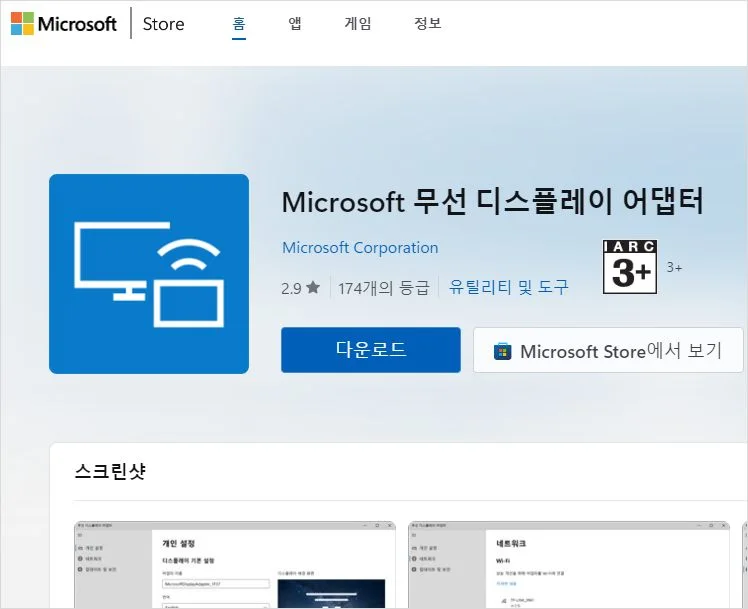This screenshot has width=748, height=609.
Task: Open the 정보 tab
Action: click(427, 24)
